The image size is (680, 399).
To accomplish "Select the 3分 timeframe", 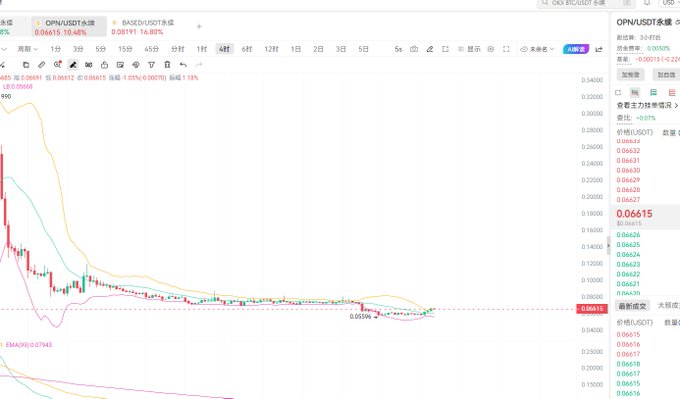I will [78, 49].
